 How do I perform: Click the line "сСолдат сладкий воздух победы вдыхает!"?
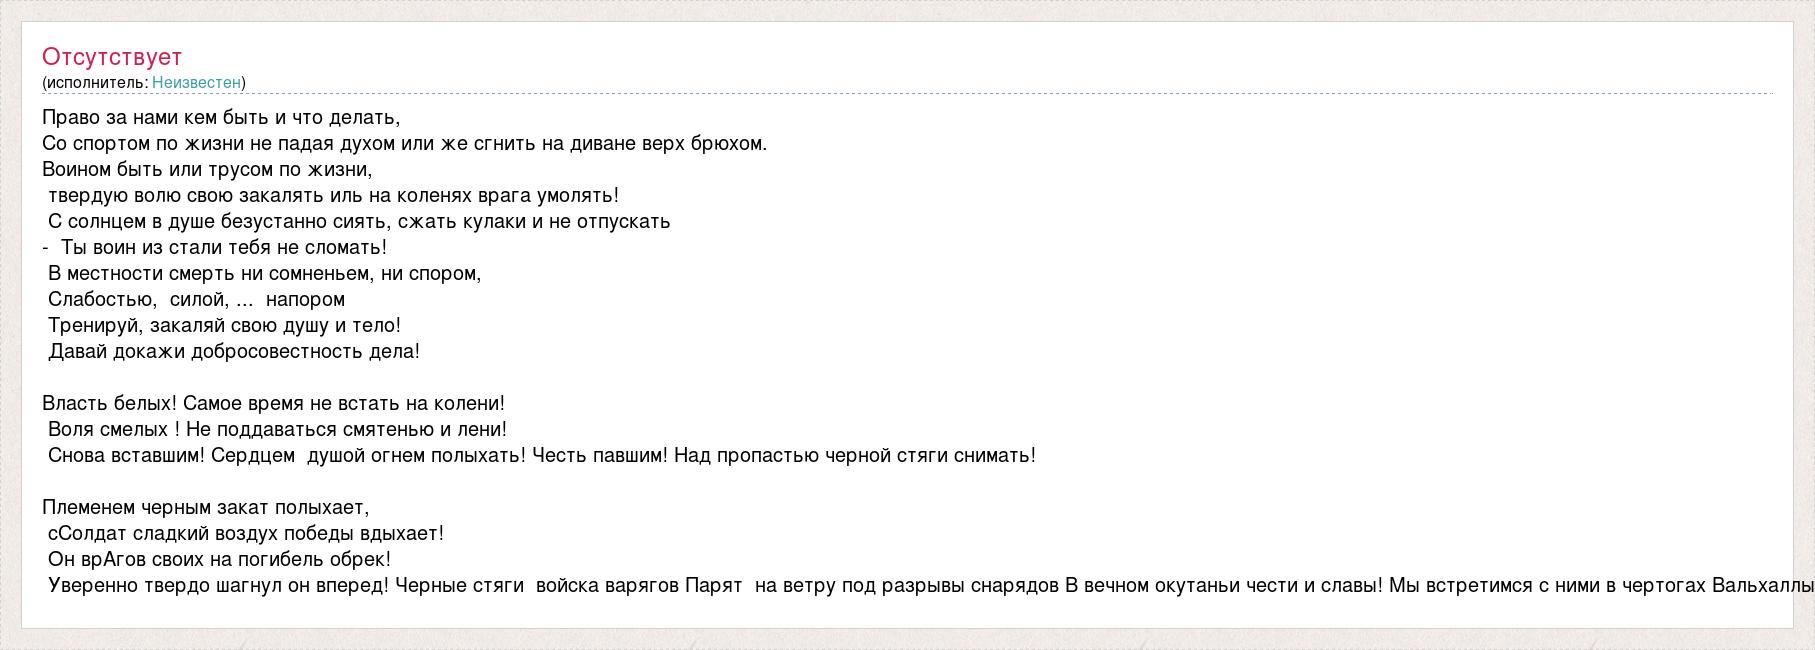[245, 534]
